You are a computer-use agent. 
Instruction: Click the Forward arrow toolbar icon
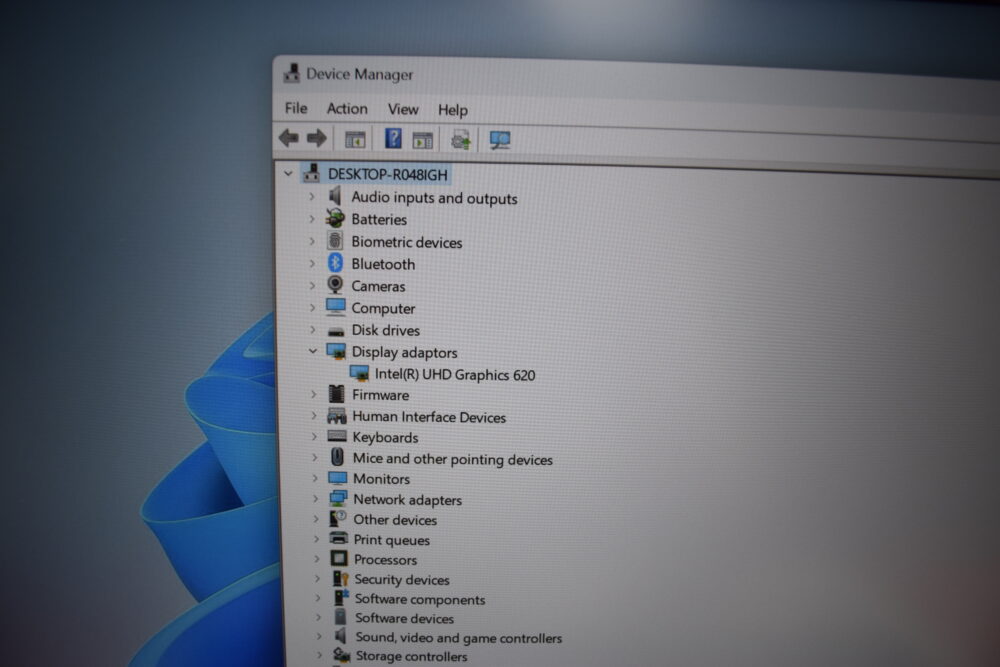point(317,138)
